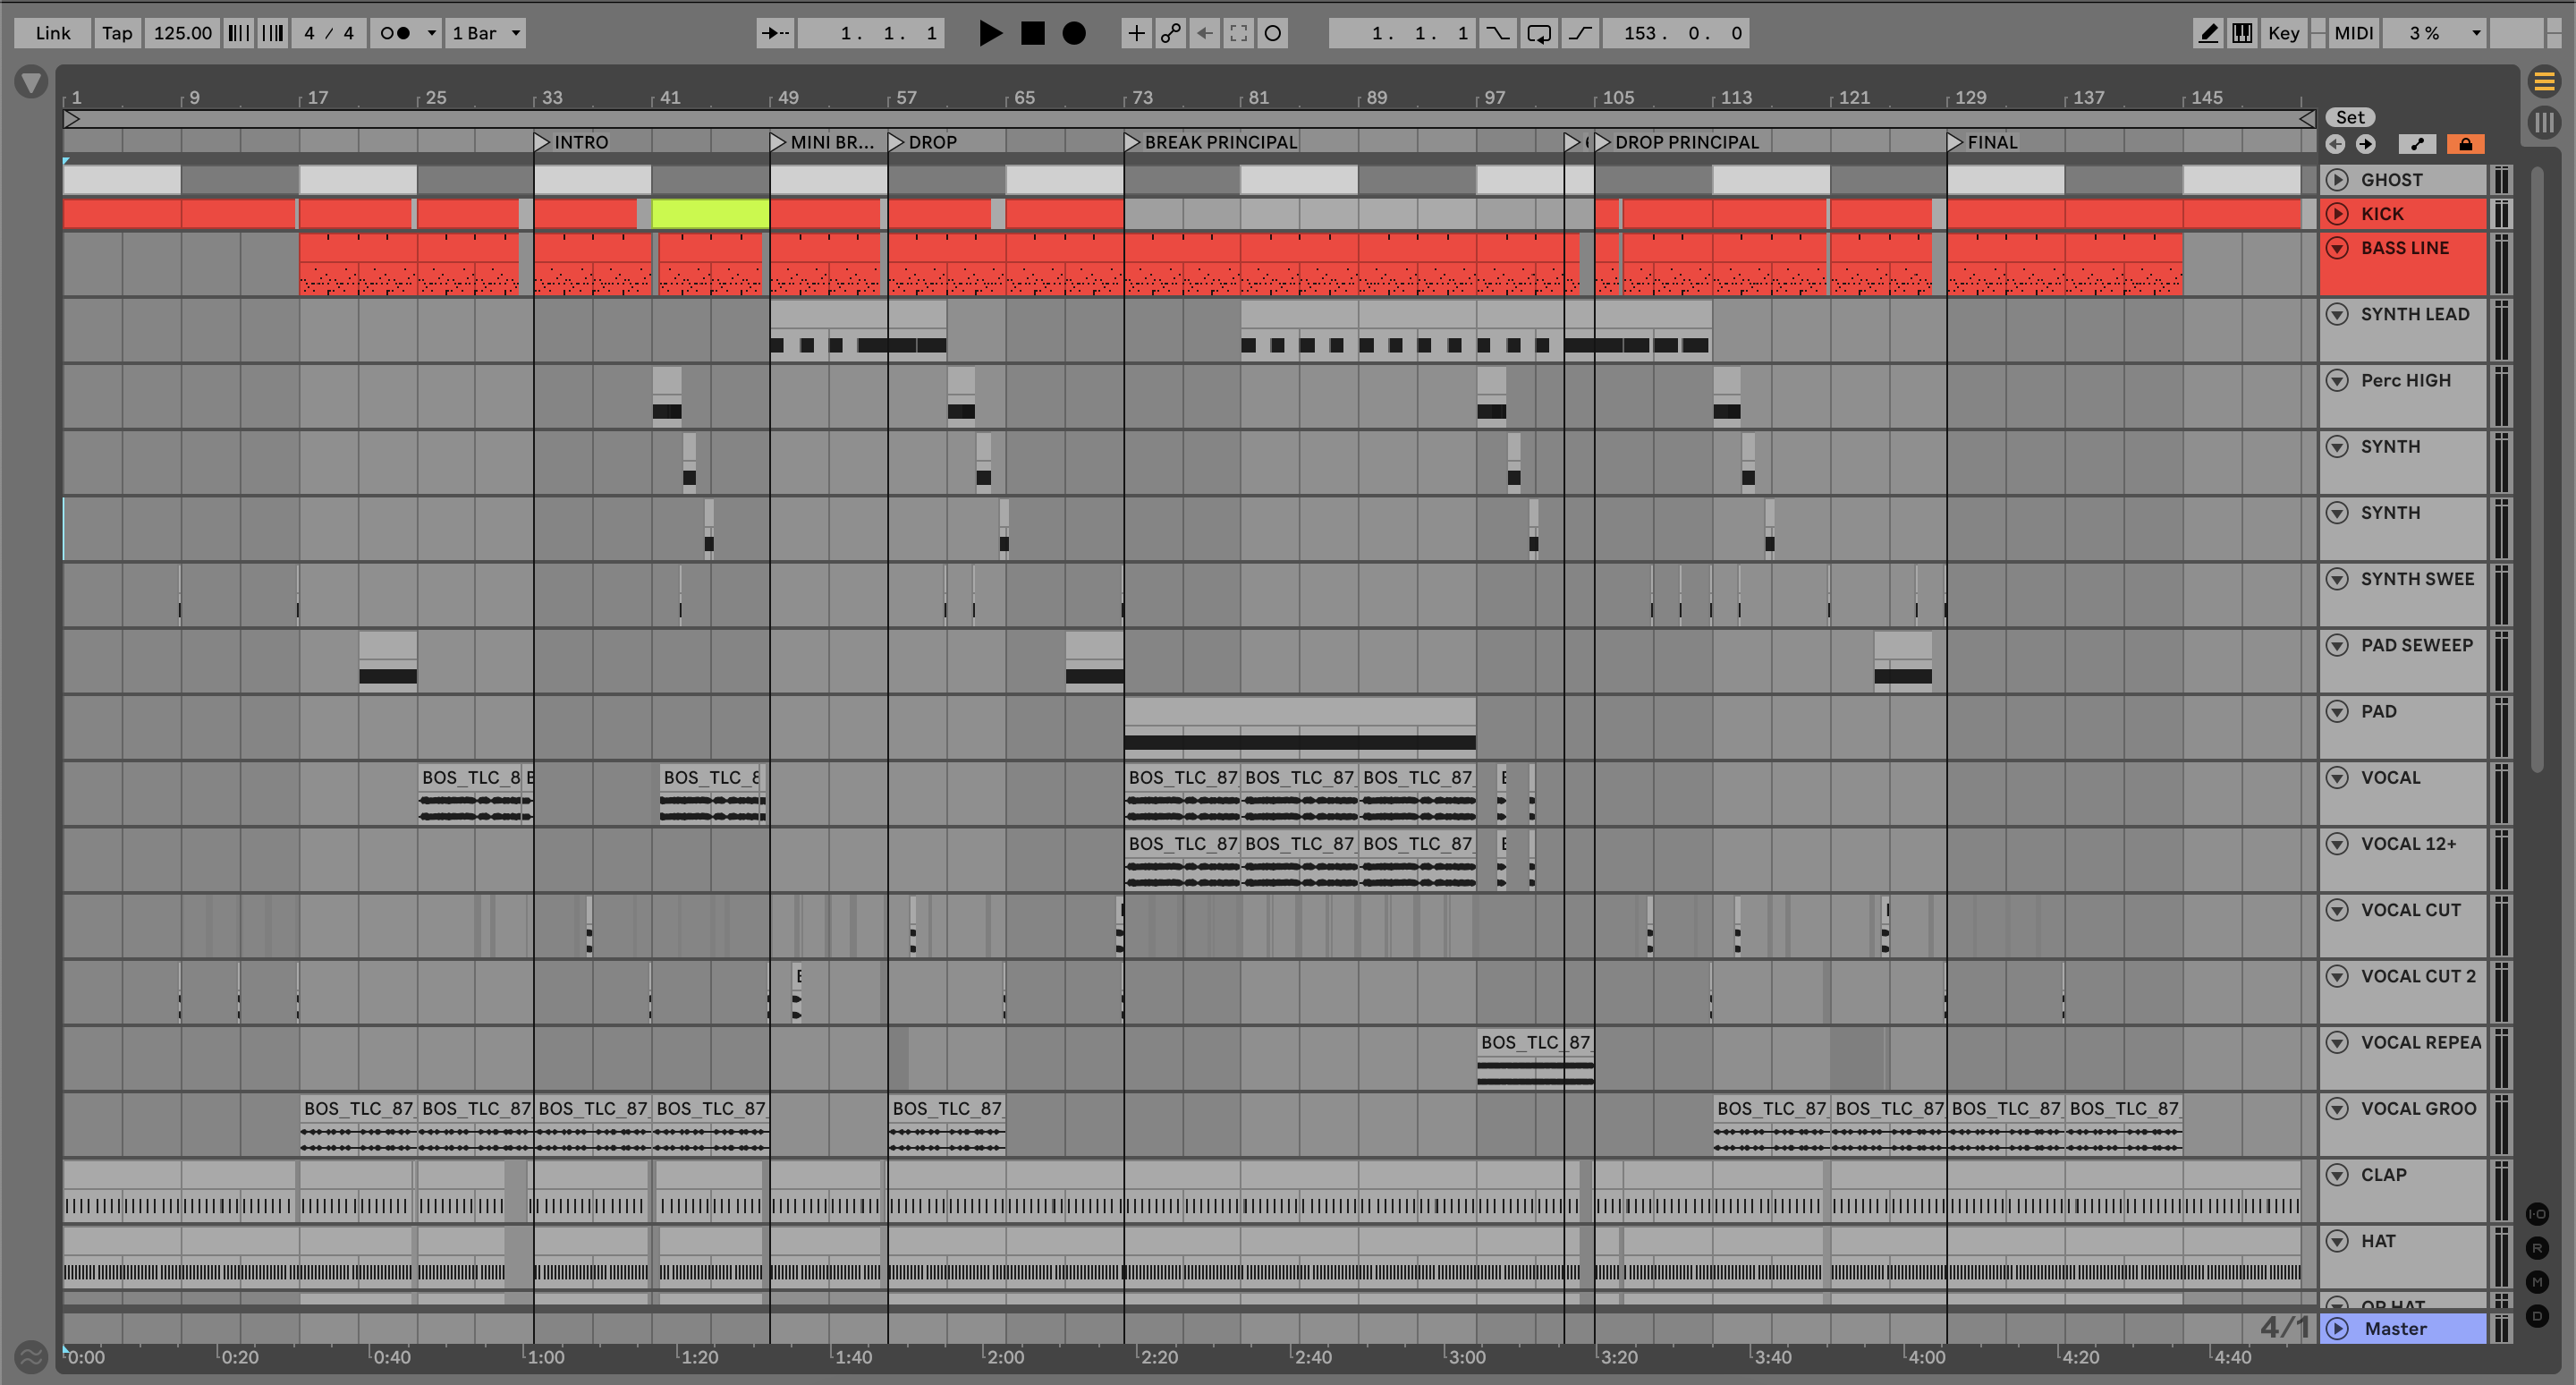Screen dimensions: 2576x1385
Task: Open the 1 Bar quantization dropdown
Action: coord(486,33)
